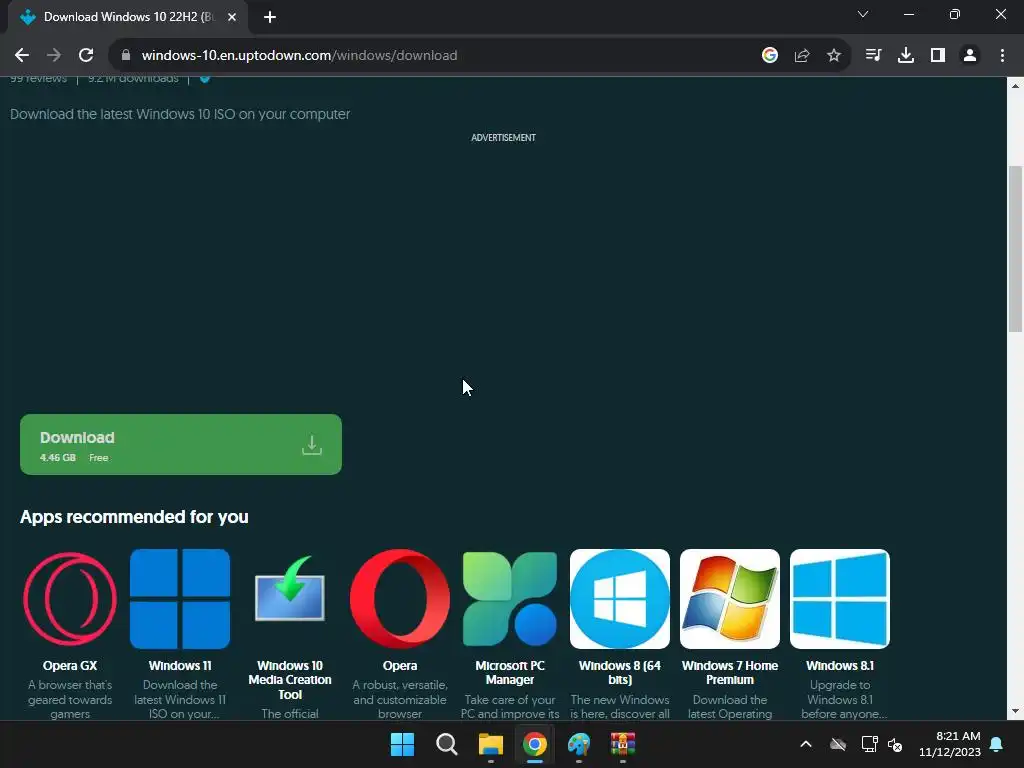The height and width of the screenshot is (768, 1024).
Task: Reload the current page
Action: [x=86, y=56]
